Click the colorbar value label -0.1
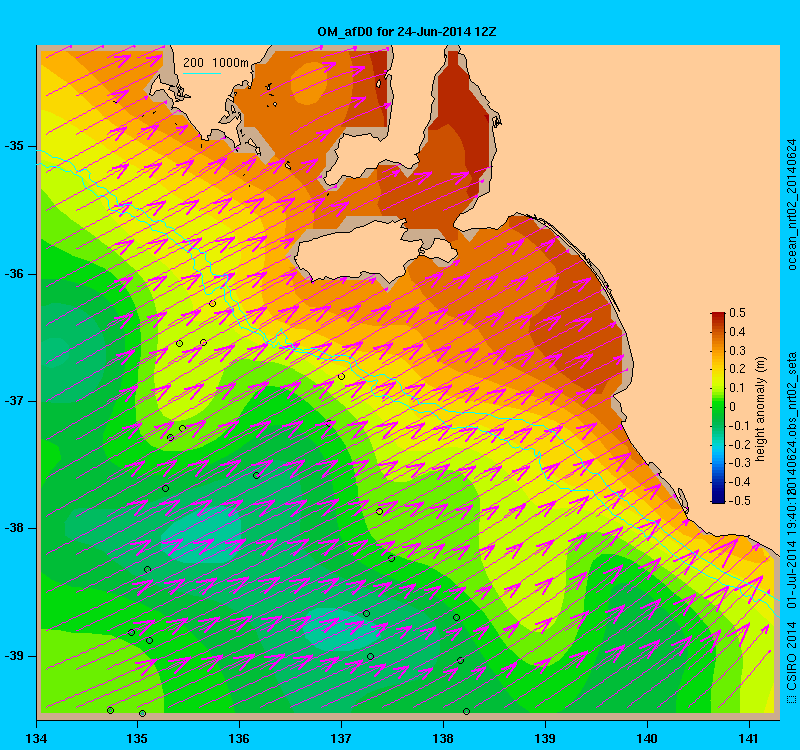The height and width of the screenshot is (750, 800). [738, 426]
